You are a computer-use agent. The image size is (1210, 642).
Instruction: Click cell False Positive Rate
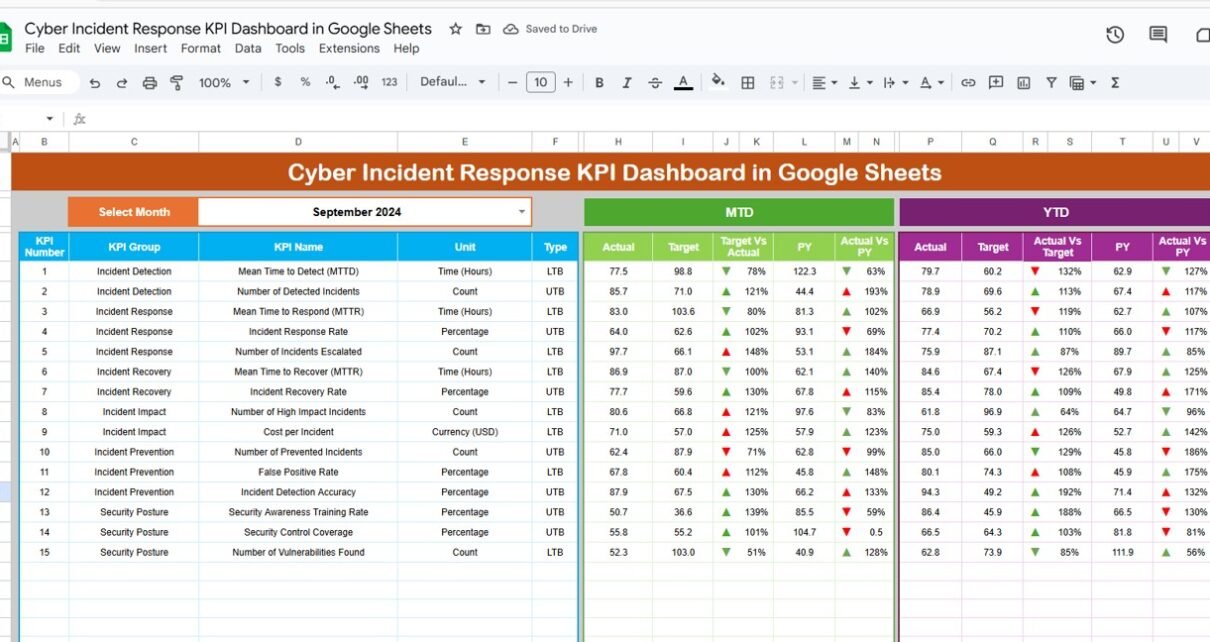pyautogui.click(x=298, y=472)
